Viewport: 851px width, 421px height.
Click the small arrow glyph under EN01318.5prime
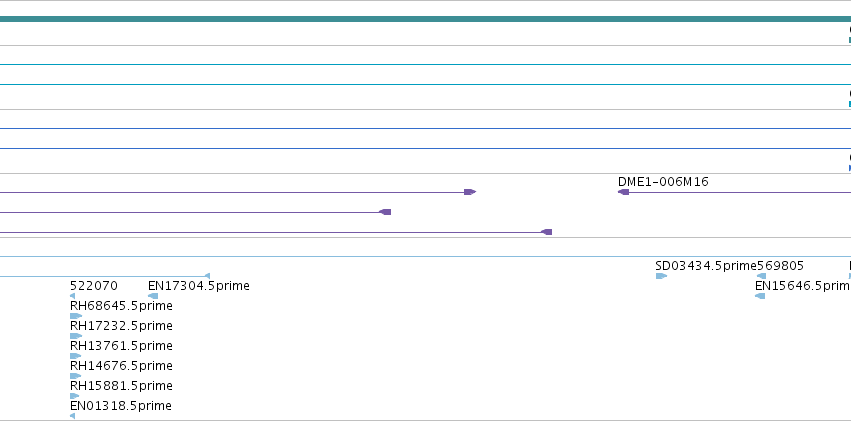[x=73, y=416]
